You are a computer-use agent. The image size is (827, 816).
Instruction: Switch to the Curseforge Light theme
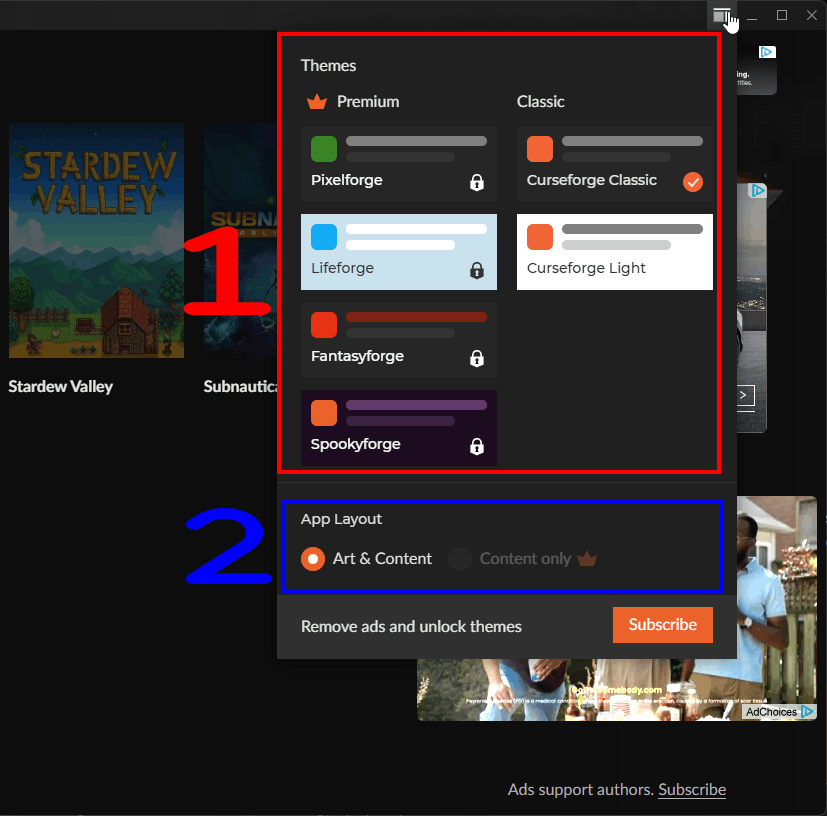point(614,252)
